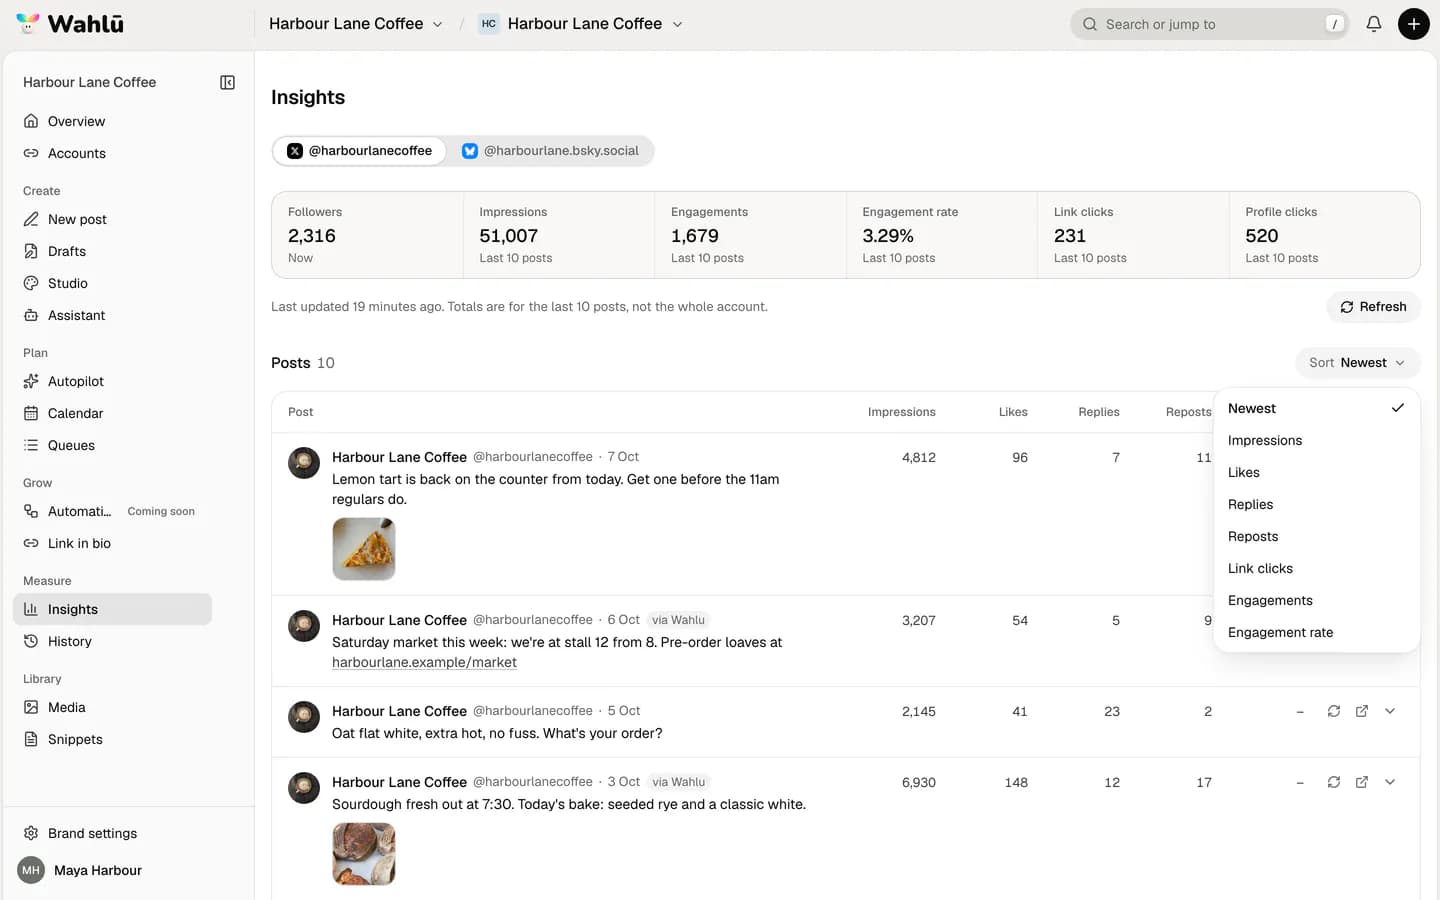Open the sourdough bread image thumbnail
This screenshot has width=1440, height=900.
coord(364,854)
